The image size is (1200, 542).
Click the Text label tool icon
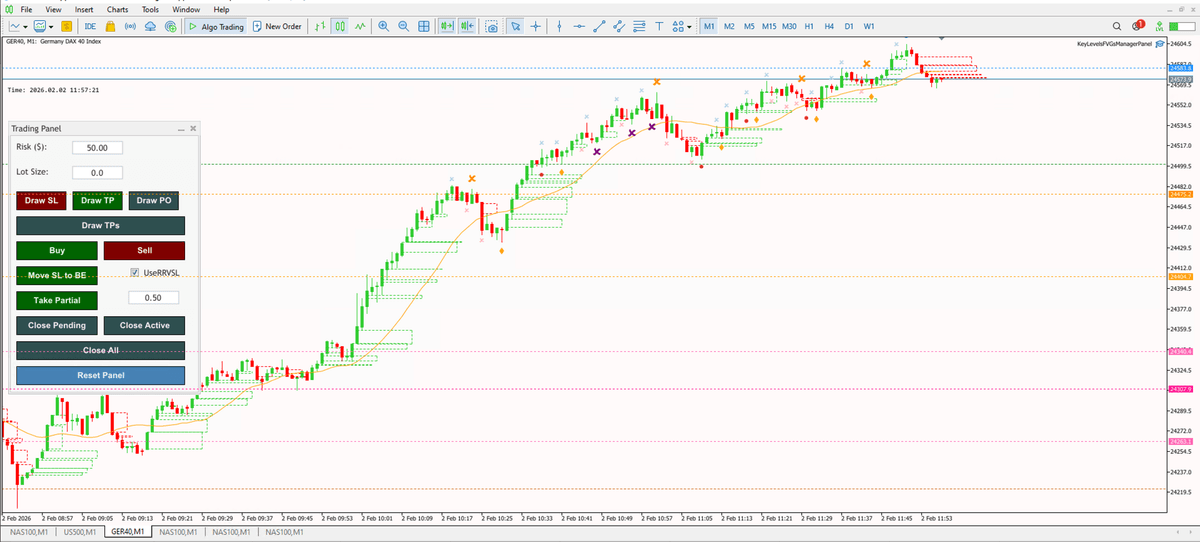click(661, 27)
